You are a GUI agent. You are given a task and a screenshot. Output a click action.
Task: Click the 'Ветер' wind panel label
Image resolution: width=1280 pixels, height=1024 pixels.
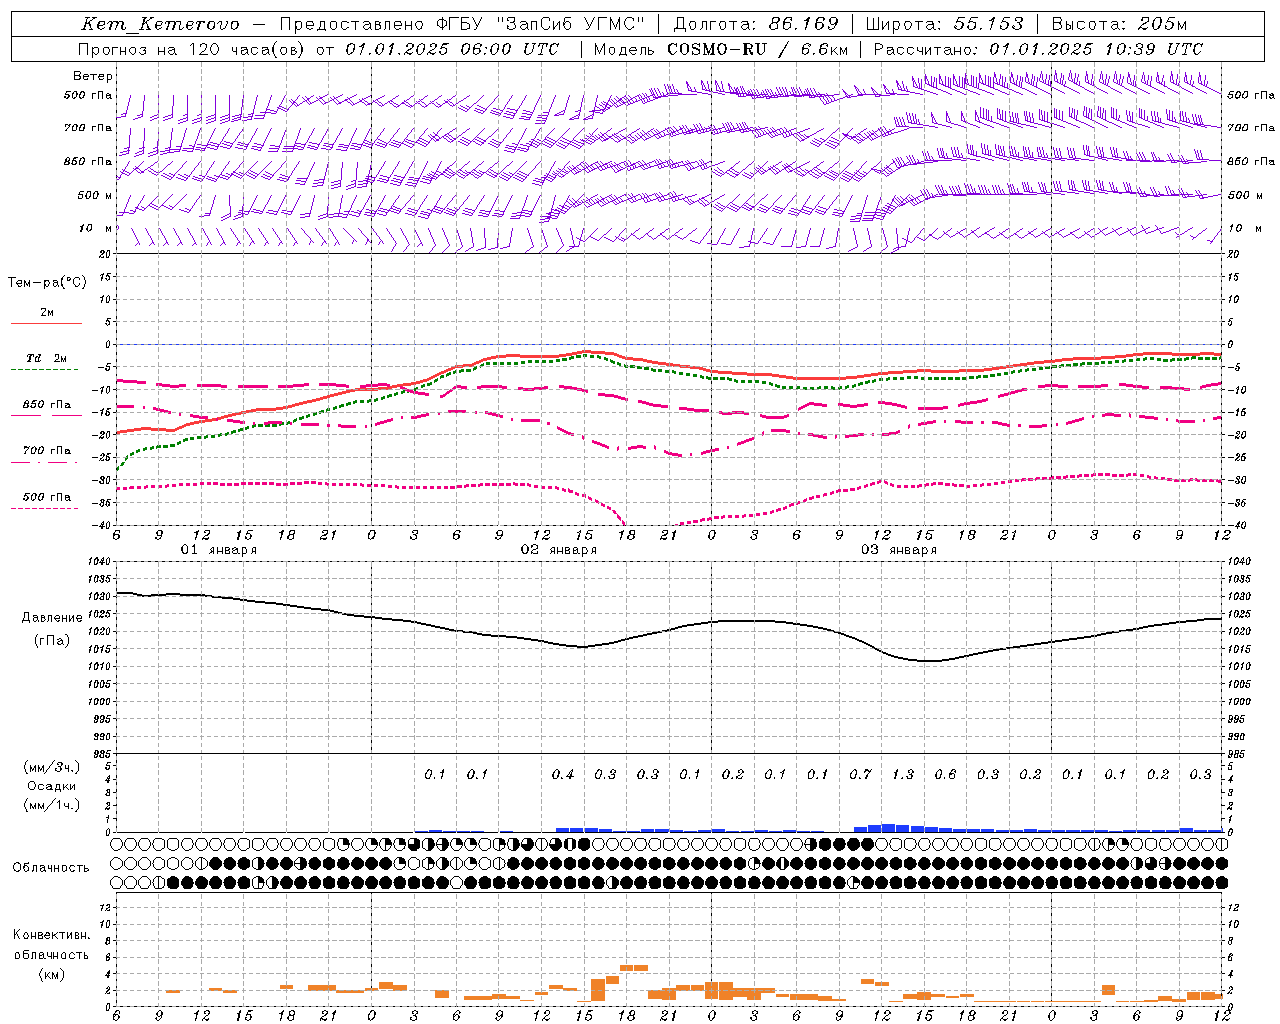(x=93, y=76)
